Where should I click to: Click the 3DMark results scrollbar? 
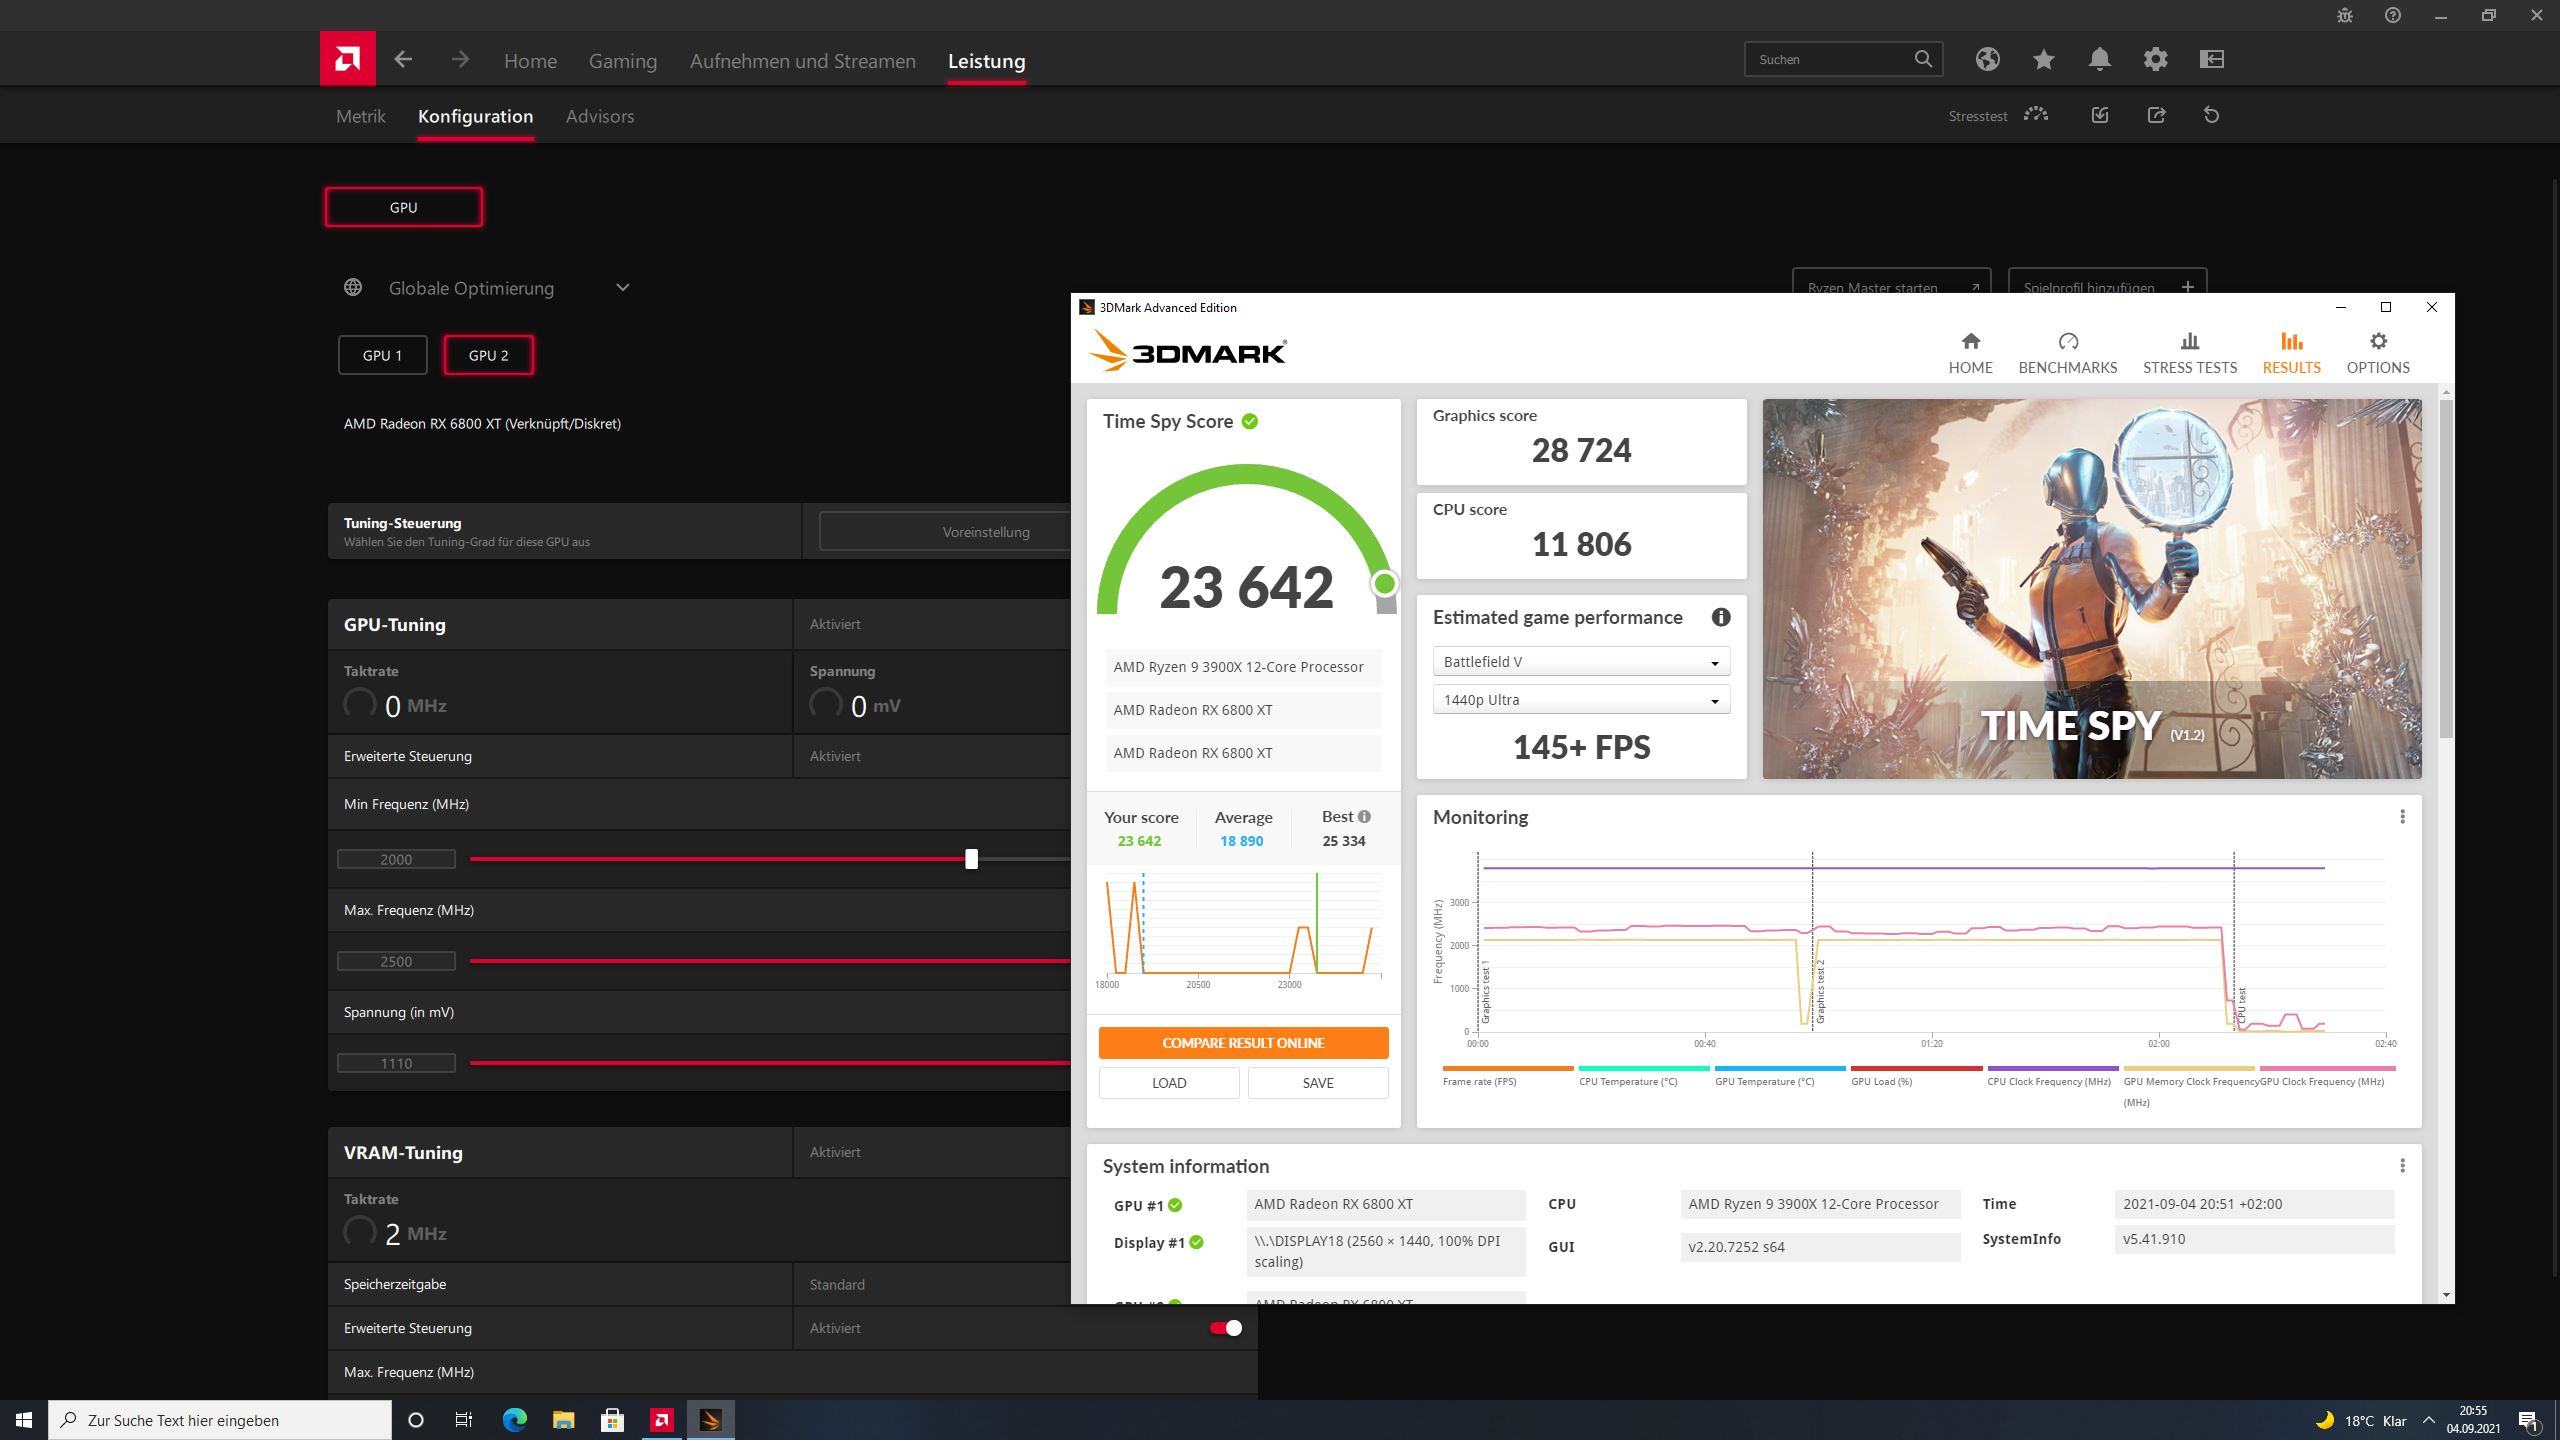2446,570
